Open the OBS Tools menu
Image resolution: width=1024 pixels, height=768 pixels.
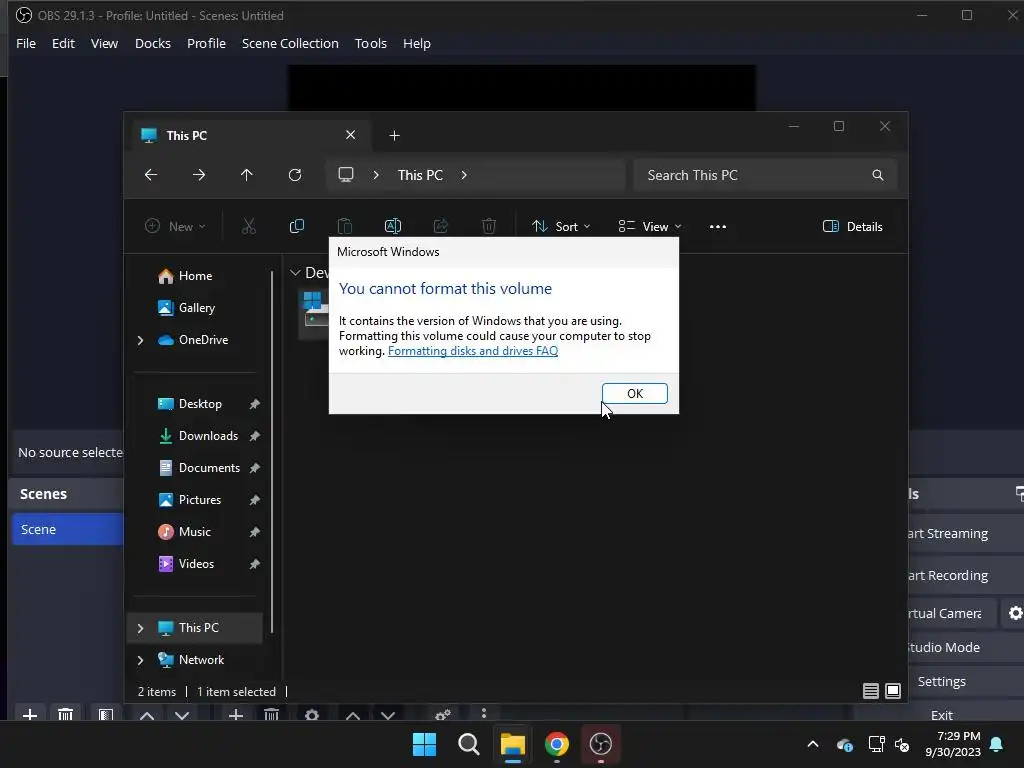pyautogui.click(x=370, y=43)
